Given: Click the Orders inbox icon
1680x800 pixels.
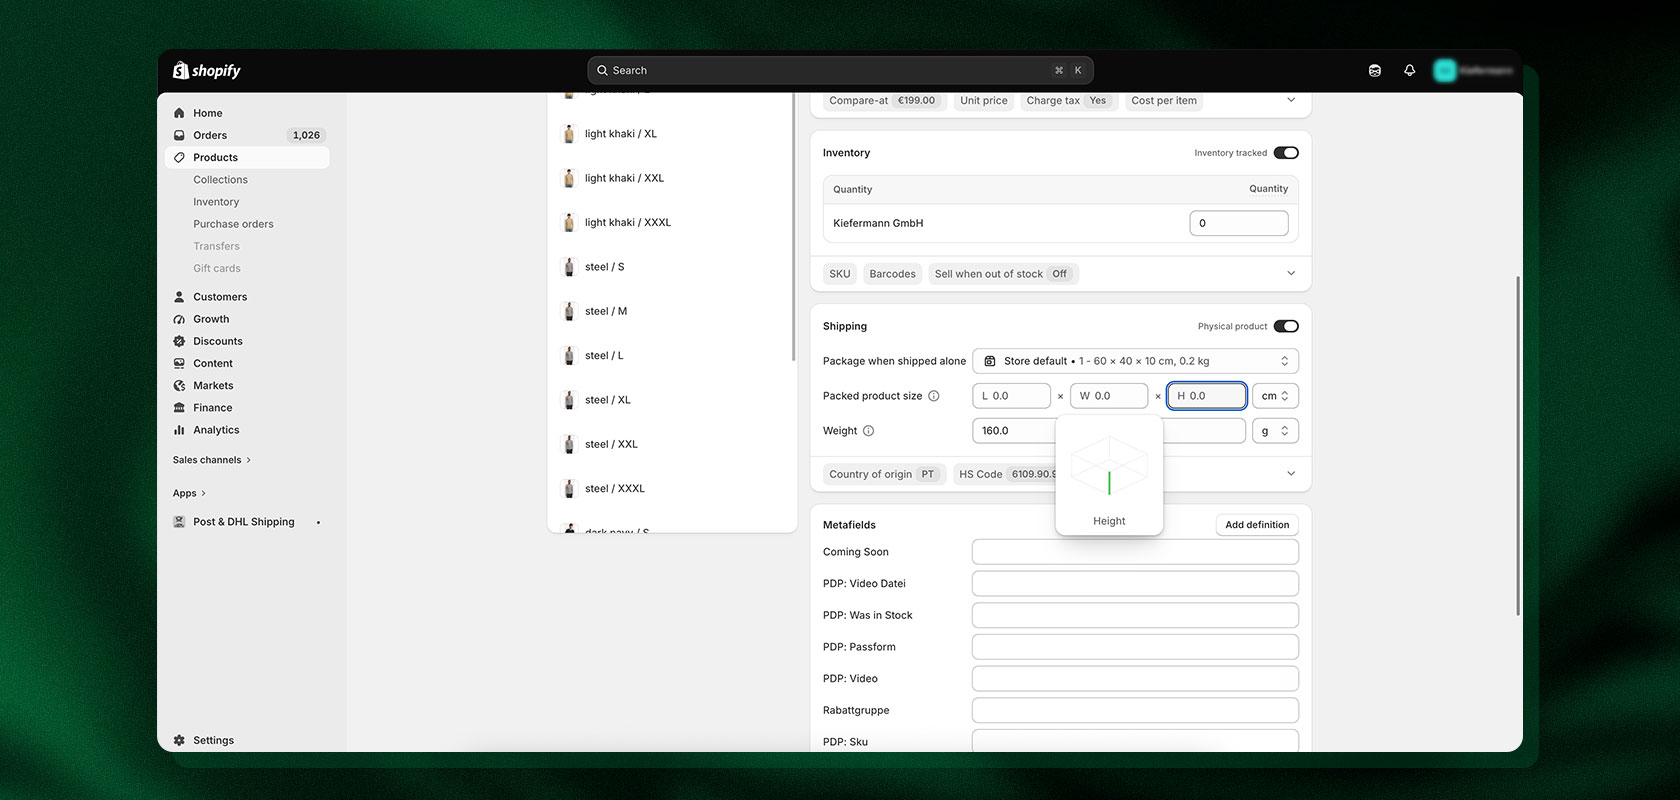Looking at the screenshot, I should (179, 135).
